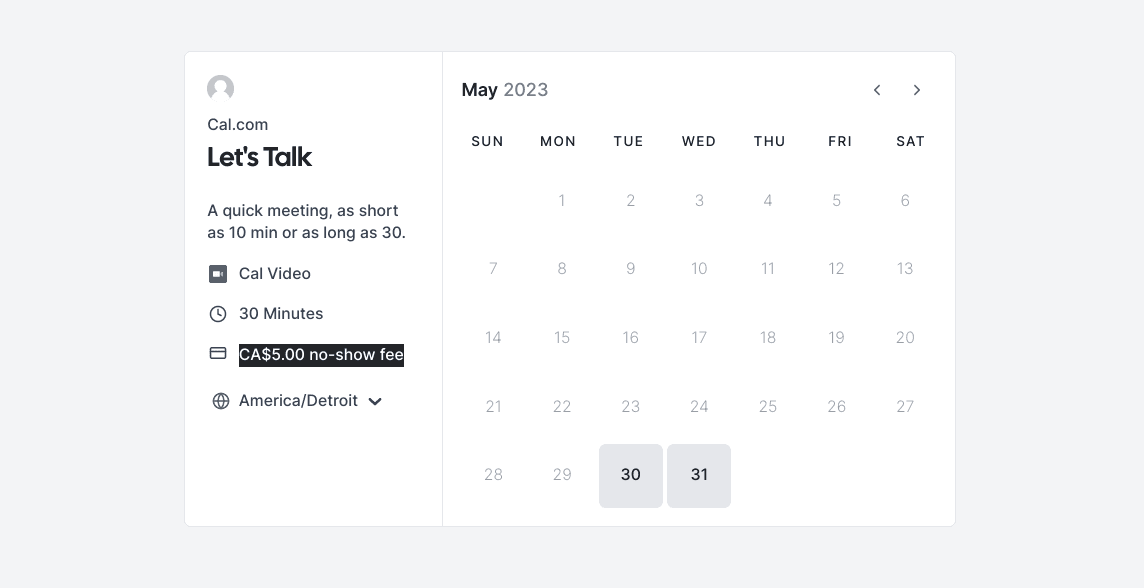This screenshot has width=1144, height=588.
Task: Click the Let's Talk event title
Action: coord(260,157)
